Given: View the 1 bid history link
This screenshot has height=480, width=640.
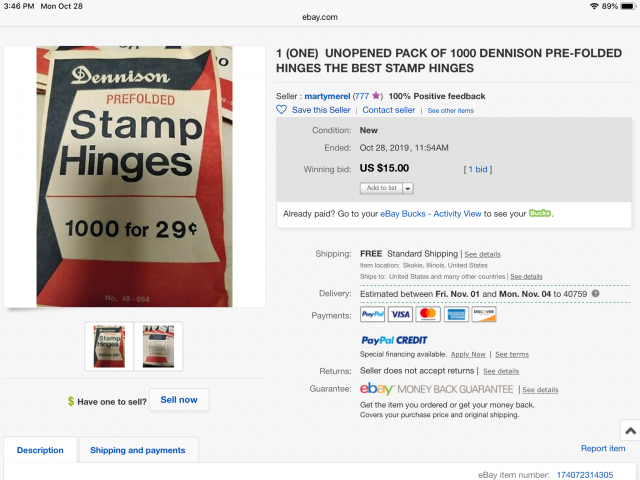Looking at the screenshot, I should (478, 169).
